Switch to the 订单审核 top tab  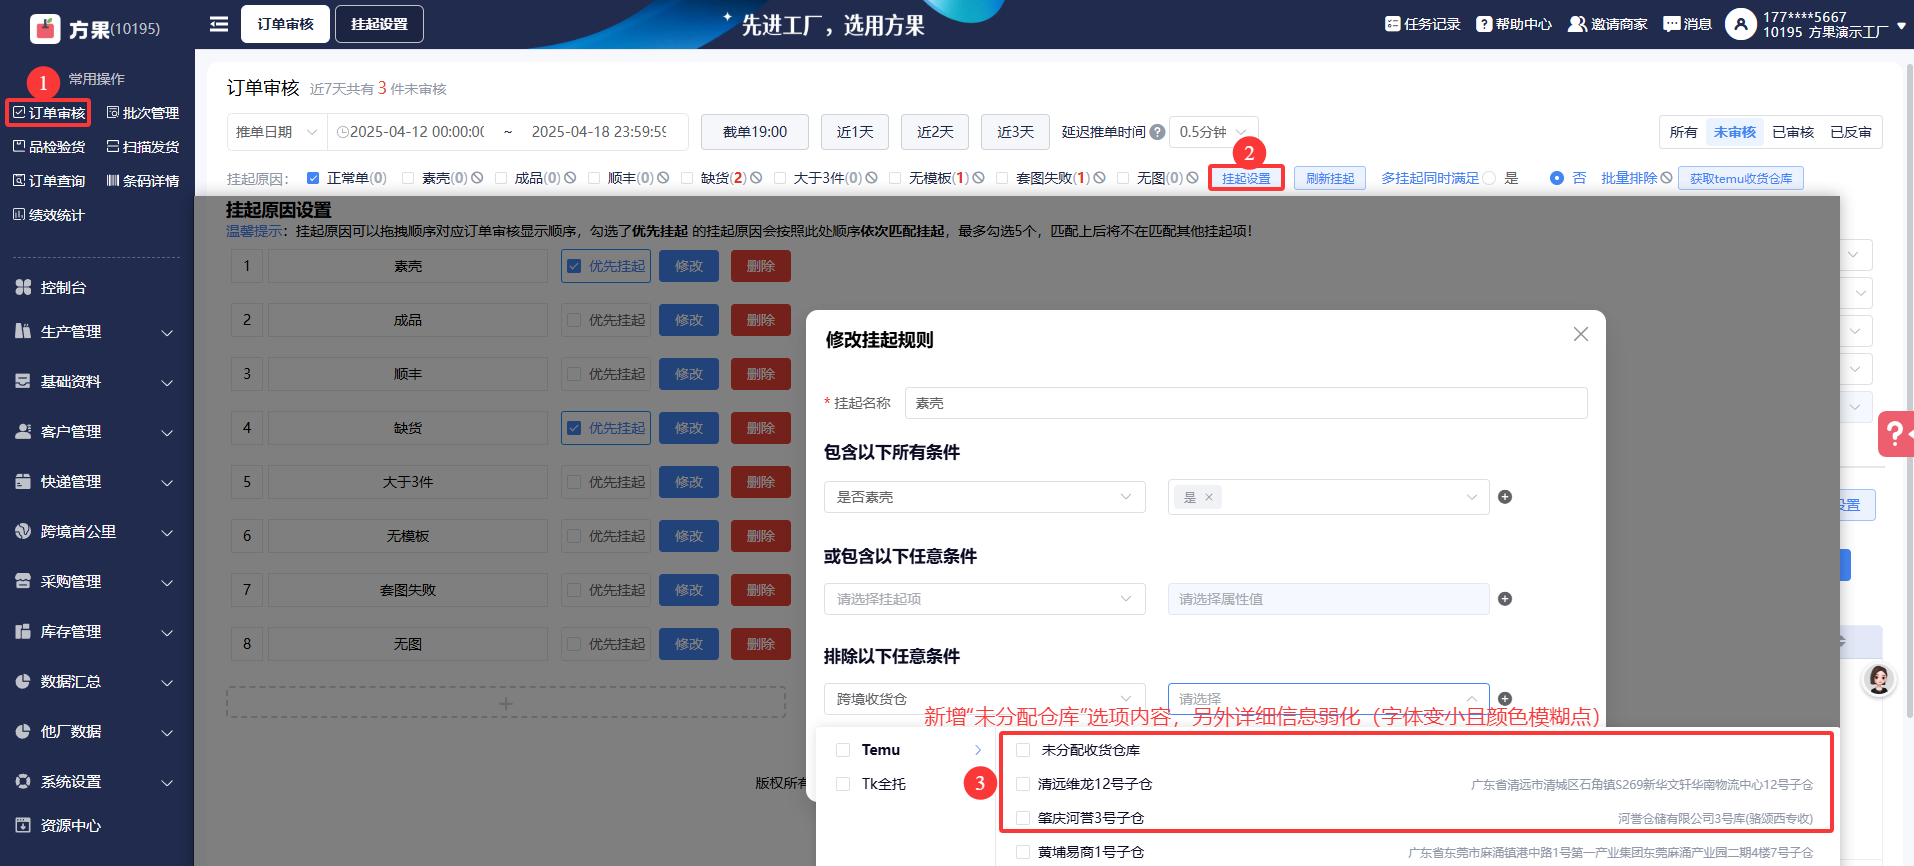(x=286, y=24)
